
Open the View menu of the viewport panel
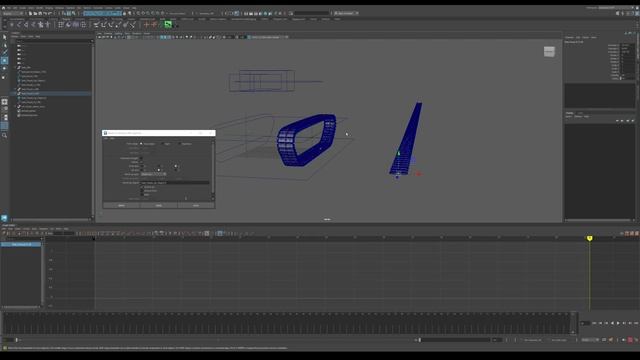[100, 33]
